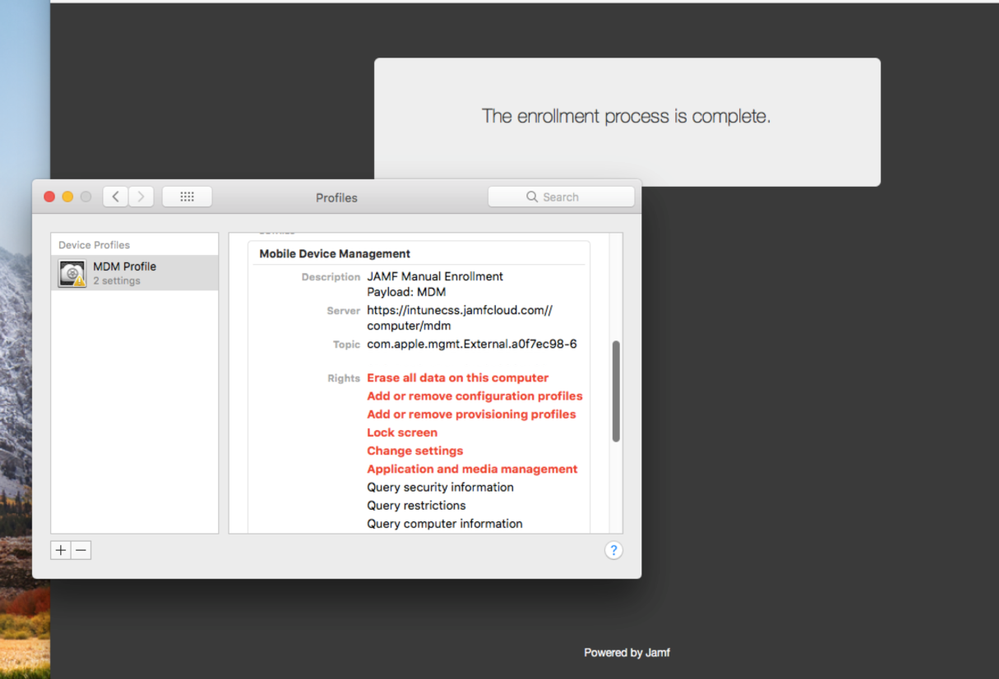Click 'Erase all data on this computer'
The width and height of the screenshot is (999, 679).
[x=457, y=378]
